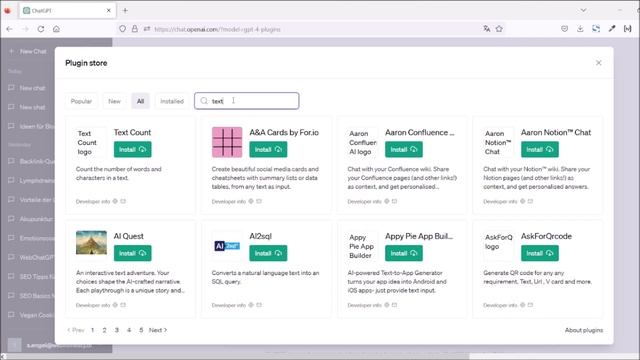Install the Appy Pie App Builder plugin

coord(404,253)
